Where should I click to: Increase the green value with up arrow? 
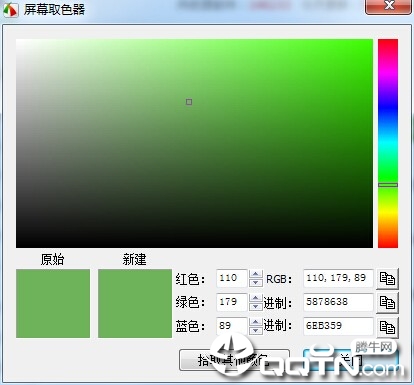[256, 298]
